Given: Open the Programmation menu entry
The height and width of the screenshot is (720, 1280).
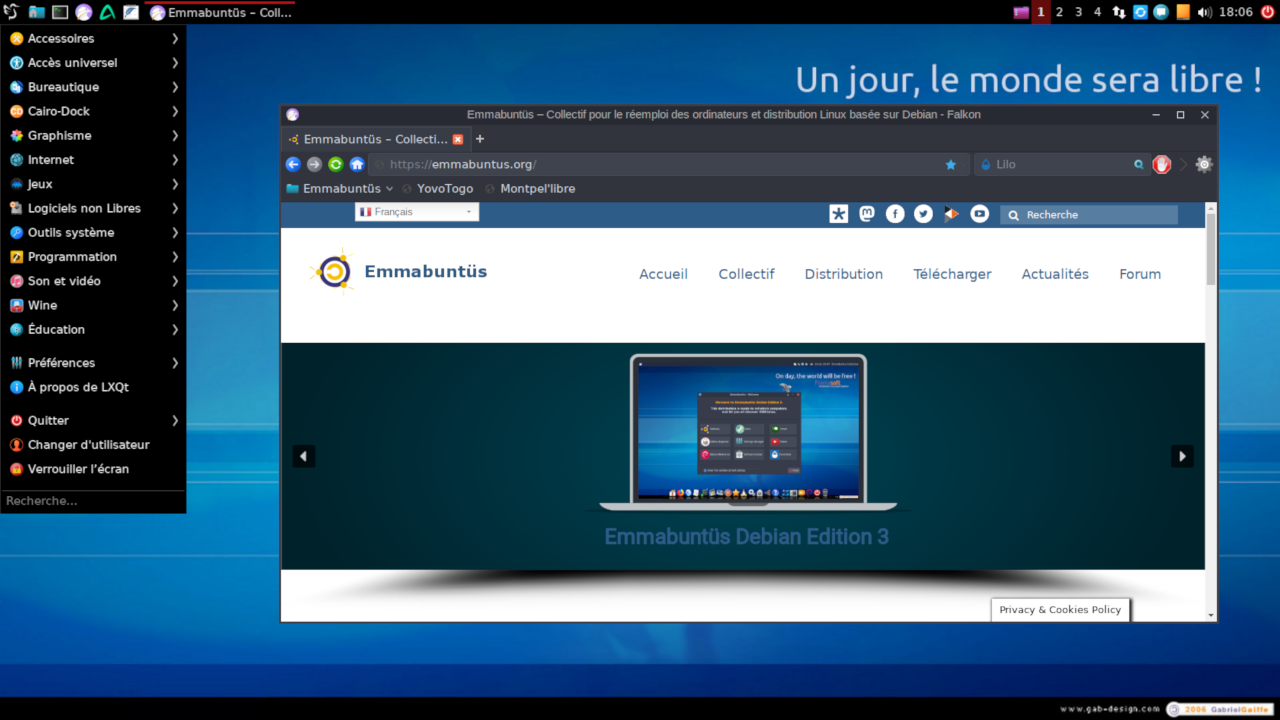Looking at the screenshot, I should click(93, 256).
